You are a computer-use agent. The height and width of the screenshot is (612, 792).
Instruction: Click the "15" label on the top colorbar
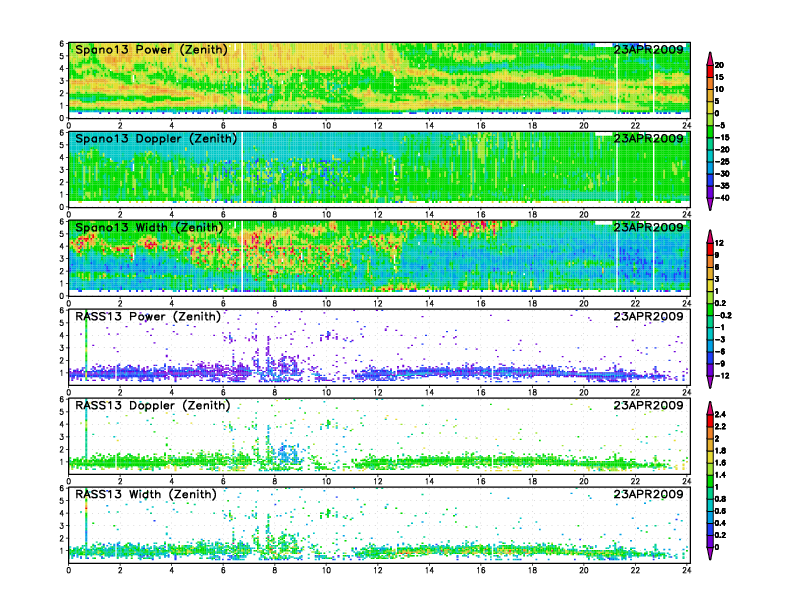[719, 77]
